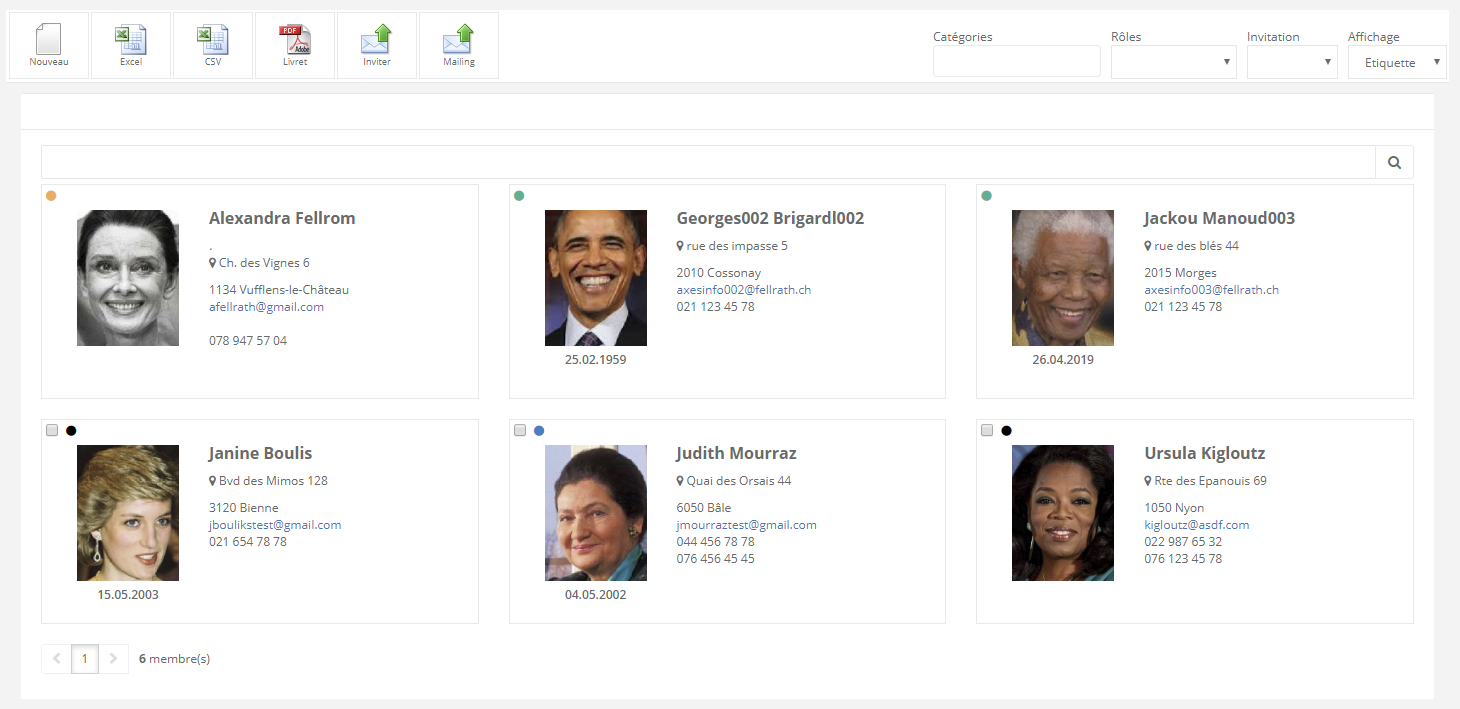Click the orange status dot on Alexandra's card

[x=52, y=196]
